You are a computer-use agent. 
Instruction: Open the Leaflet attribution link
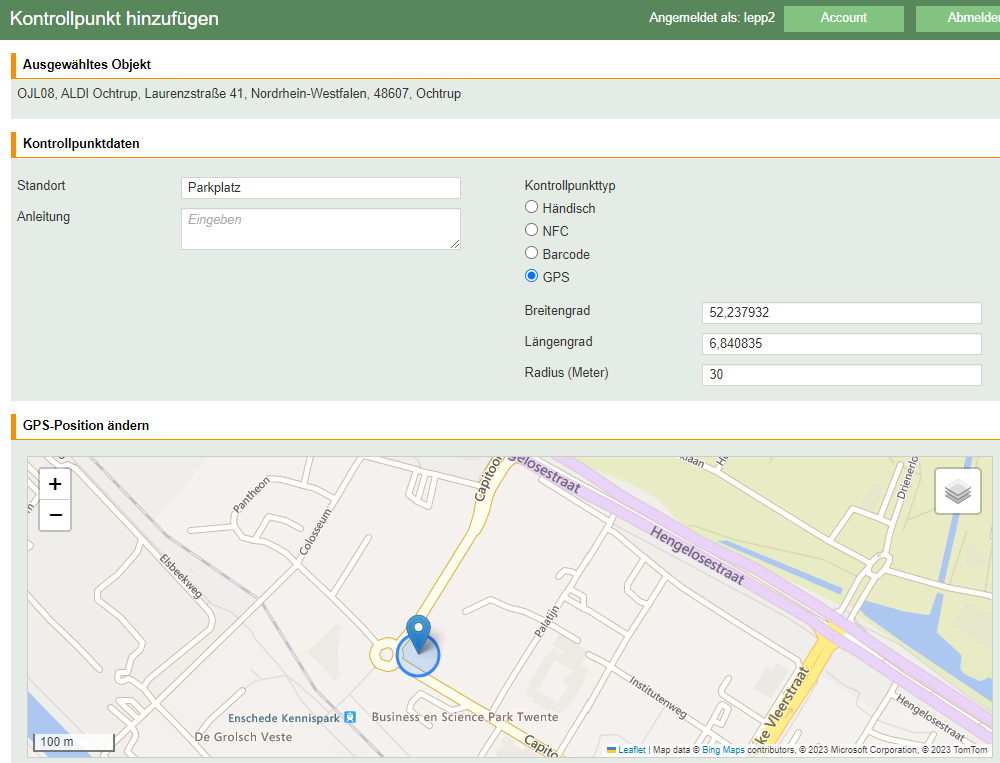tap(630, 750)
